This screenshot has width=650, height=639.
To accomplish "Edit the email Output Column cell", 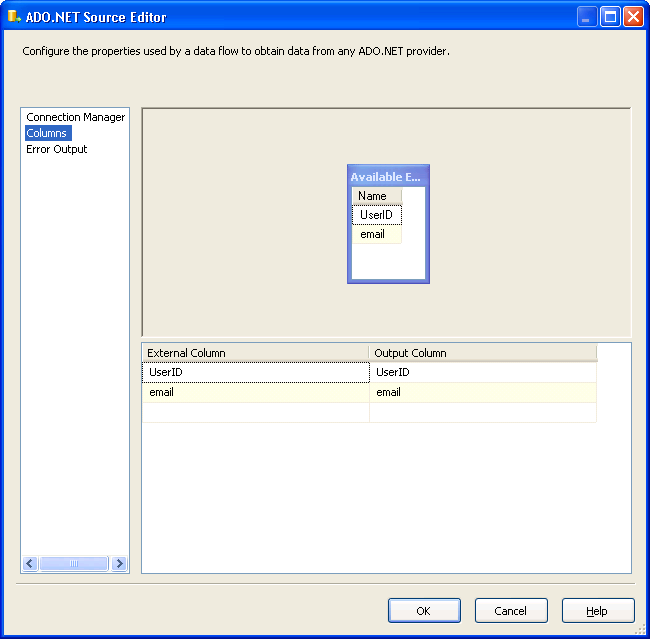I will pyautogui.click(x=483, y=392).
